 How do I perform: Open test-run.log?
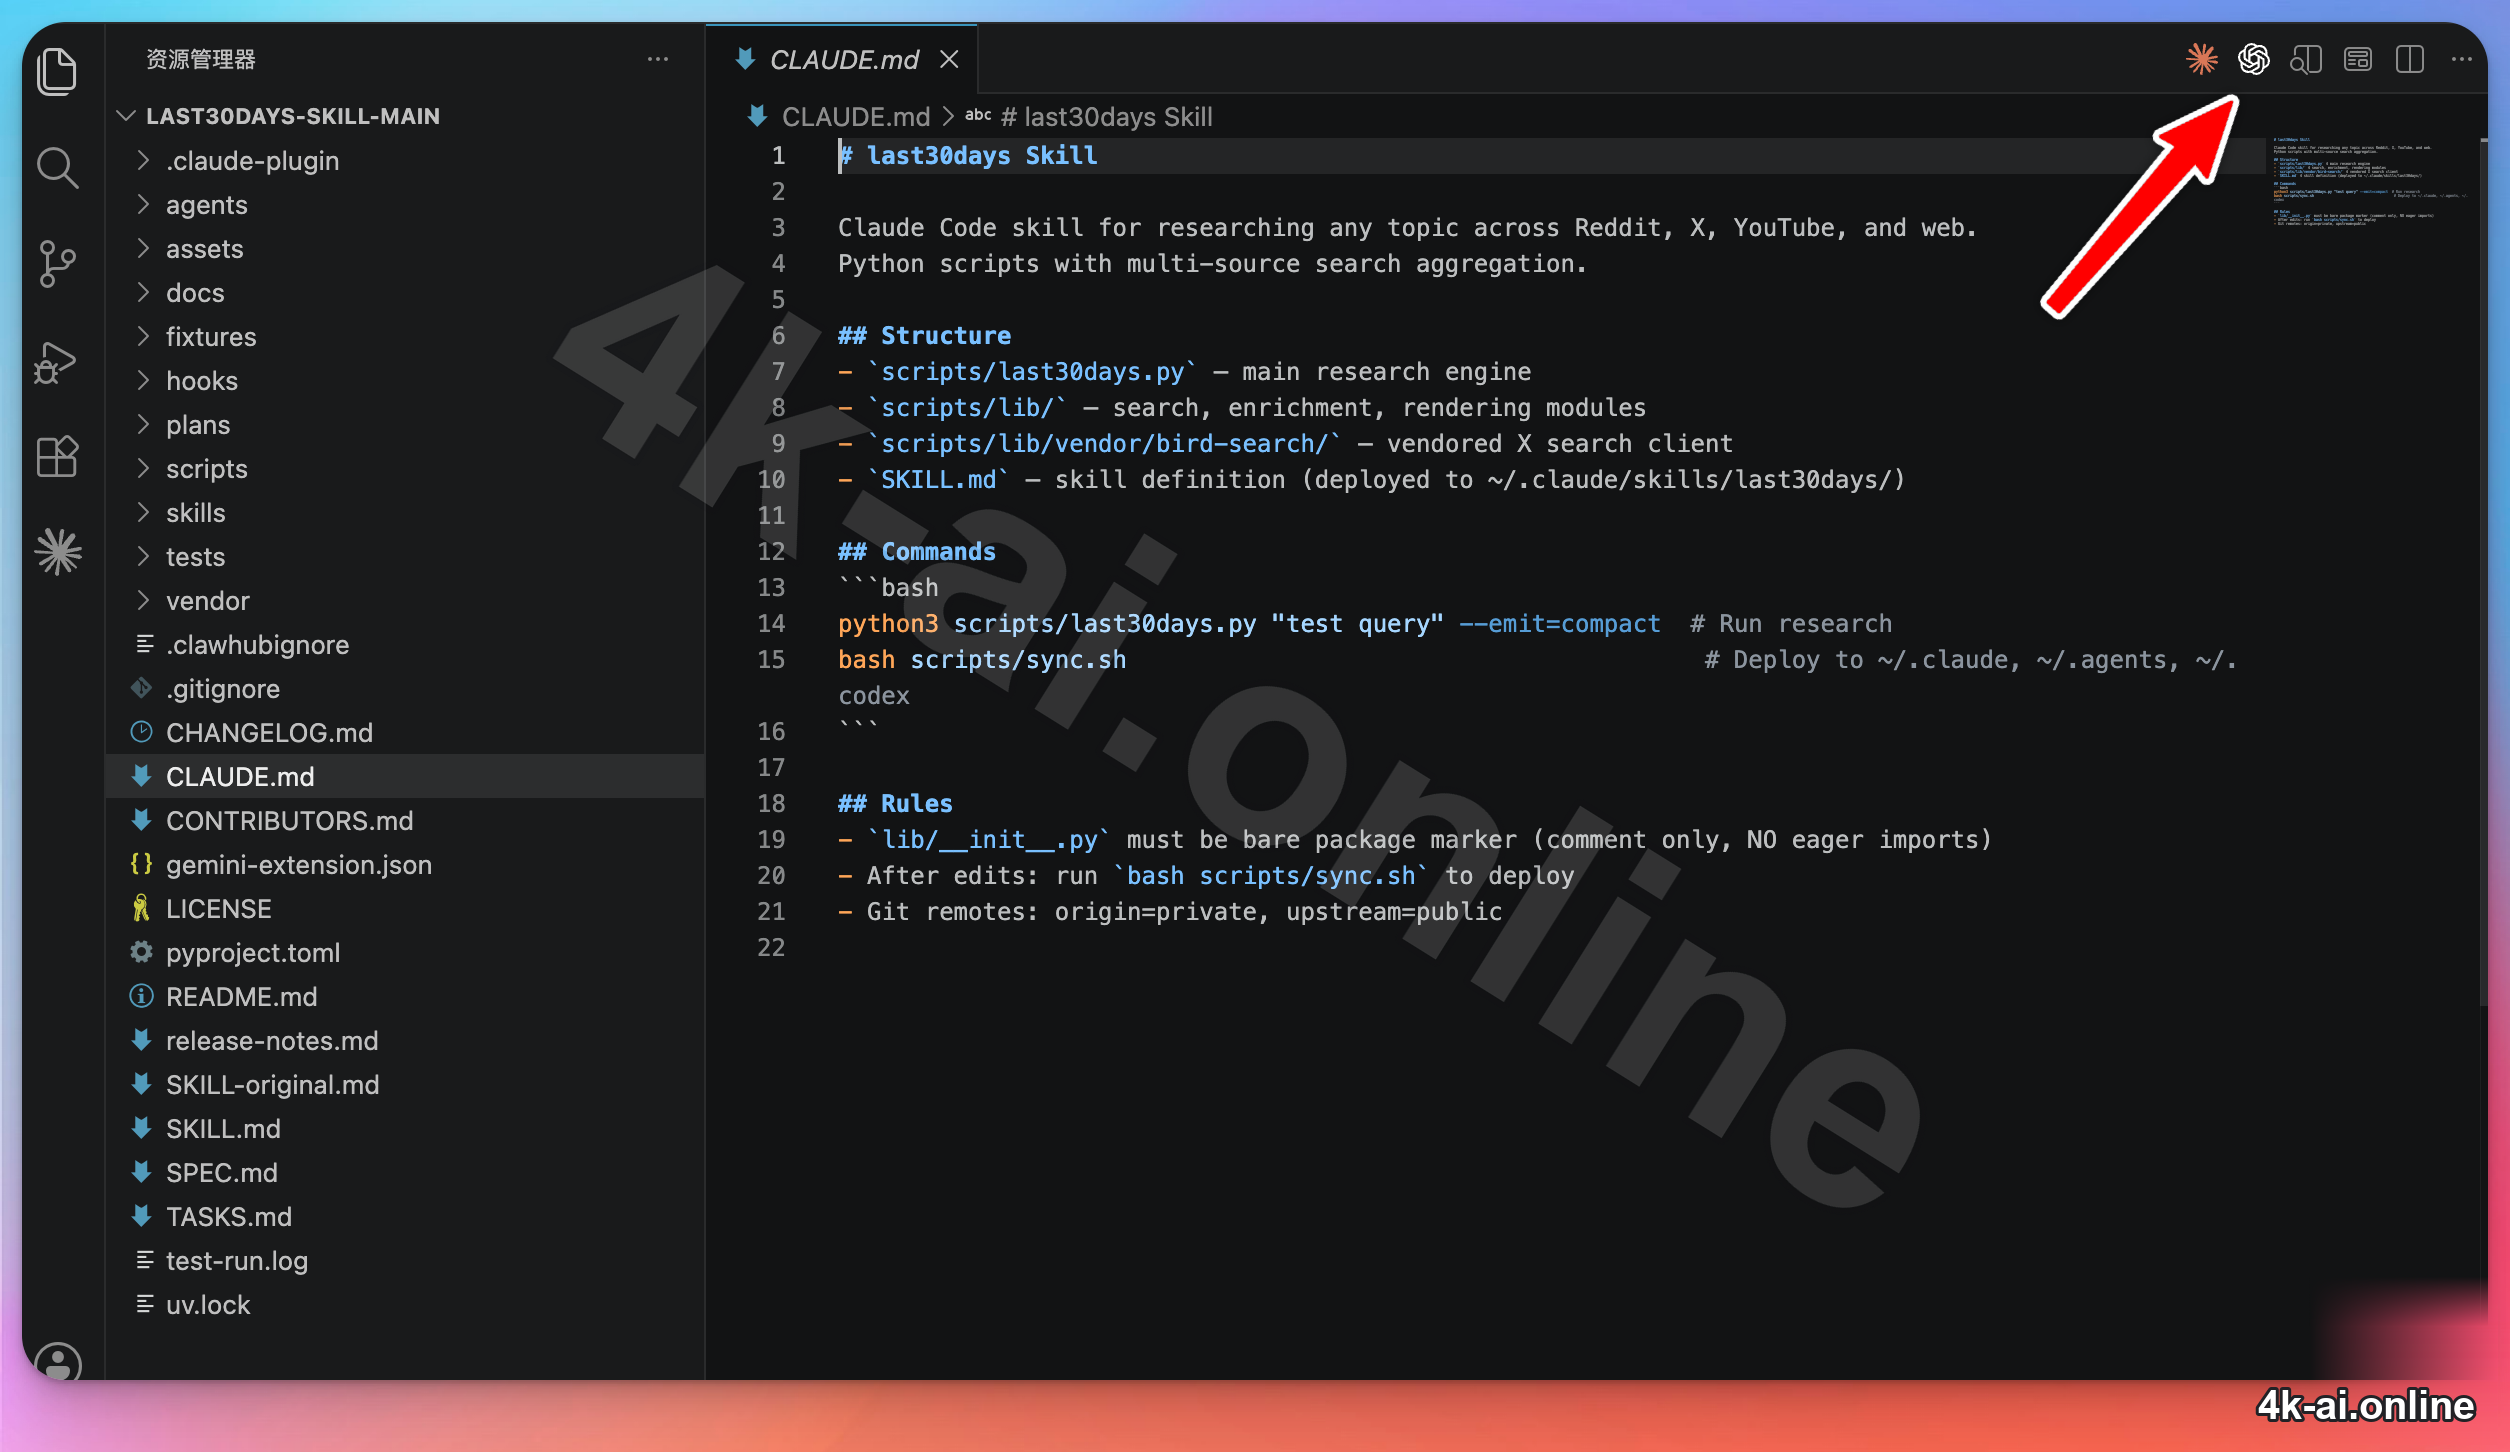405,1261
